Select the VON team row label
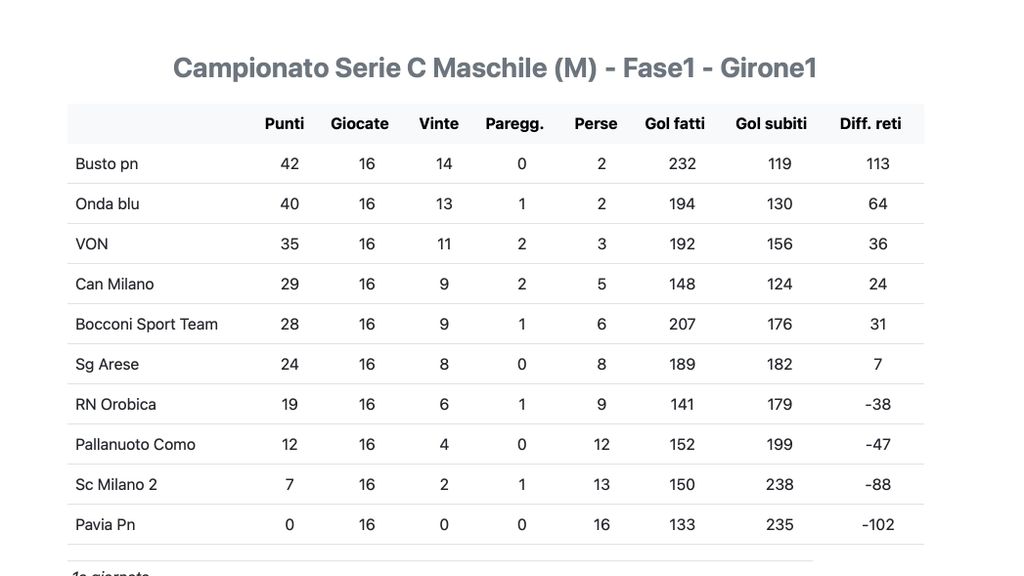The image size is (1024, 576). pos(92,244)
